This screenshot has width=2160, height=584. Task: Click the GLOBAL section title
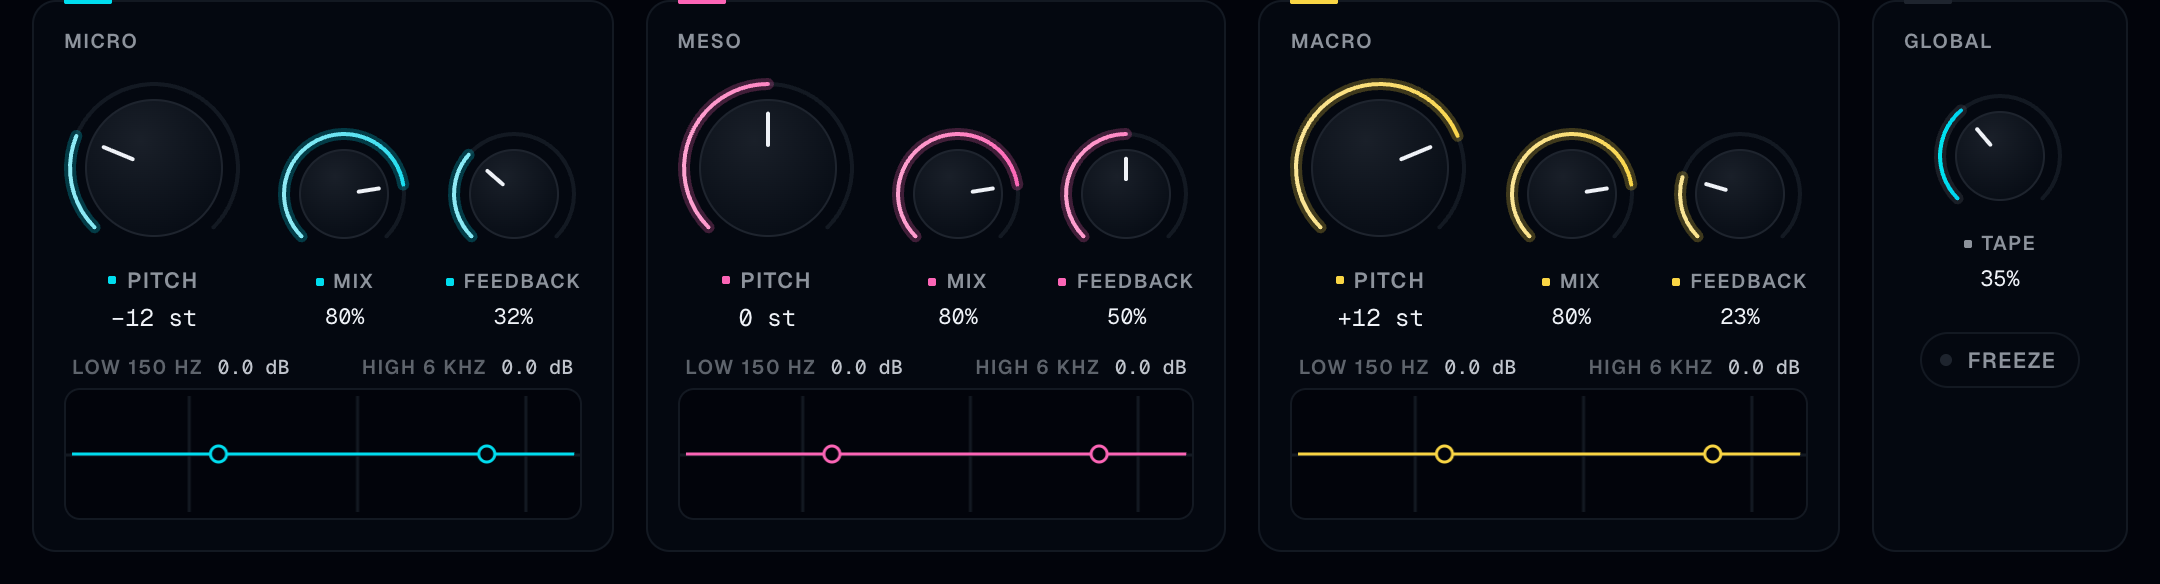click(1948, 41)
